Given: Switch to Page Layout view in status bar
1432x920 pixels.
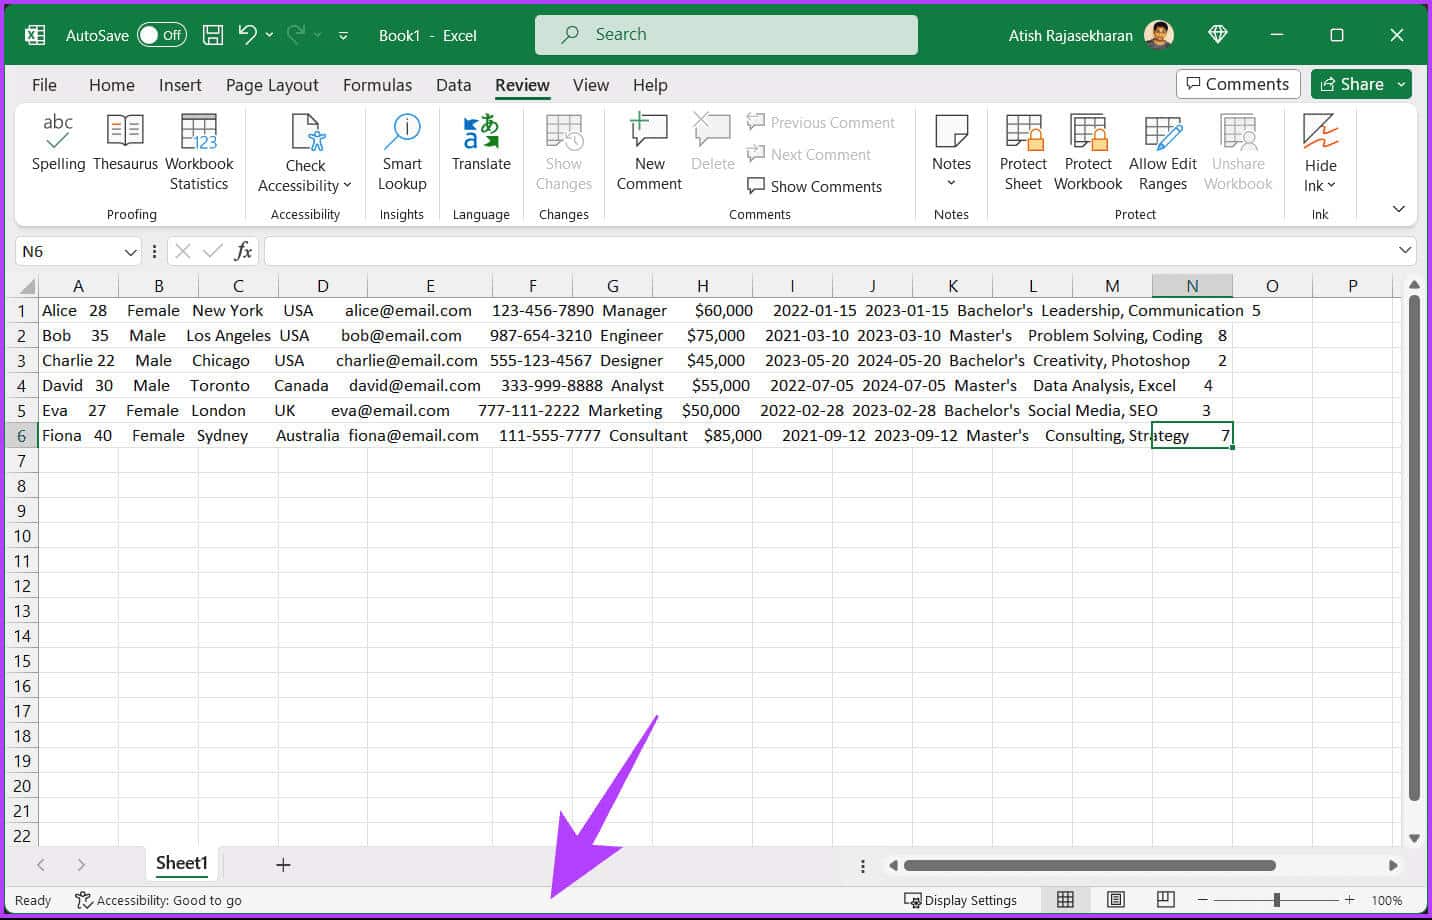Looking at the screenshot, I should coord(1115,899).
